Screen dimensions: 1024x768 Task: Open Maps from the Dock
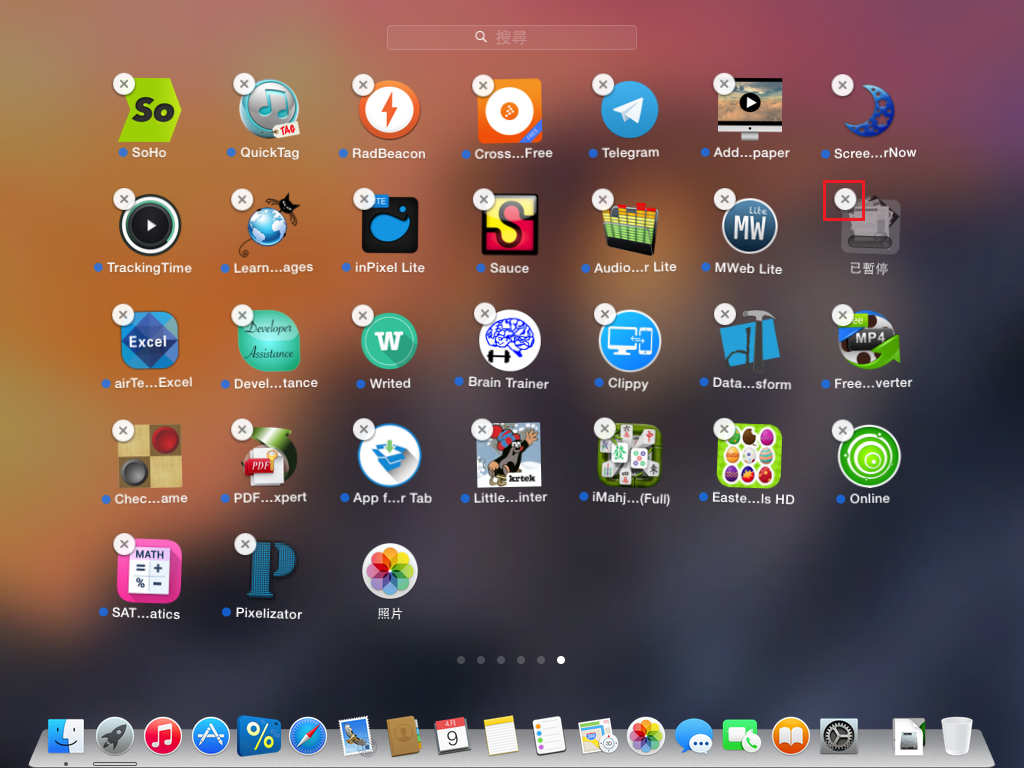click(x=597, y=736)
